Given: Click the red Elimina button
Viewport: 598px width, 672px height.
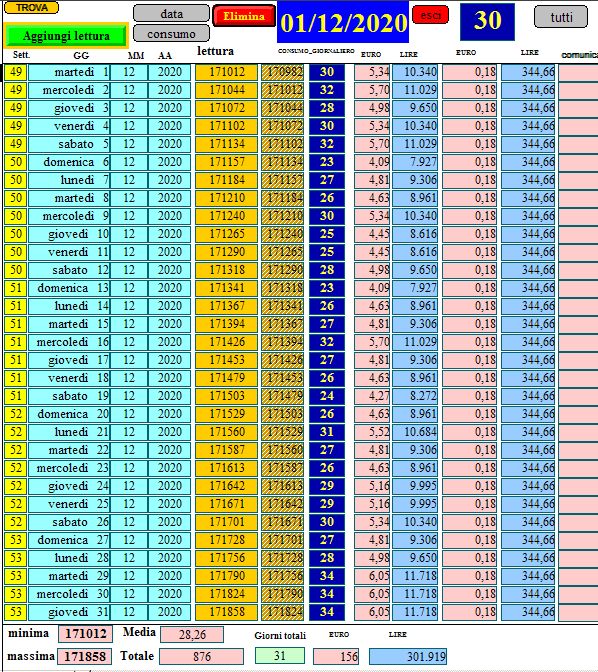Looking at the screenshot, I should (244, 16).
